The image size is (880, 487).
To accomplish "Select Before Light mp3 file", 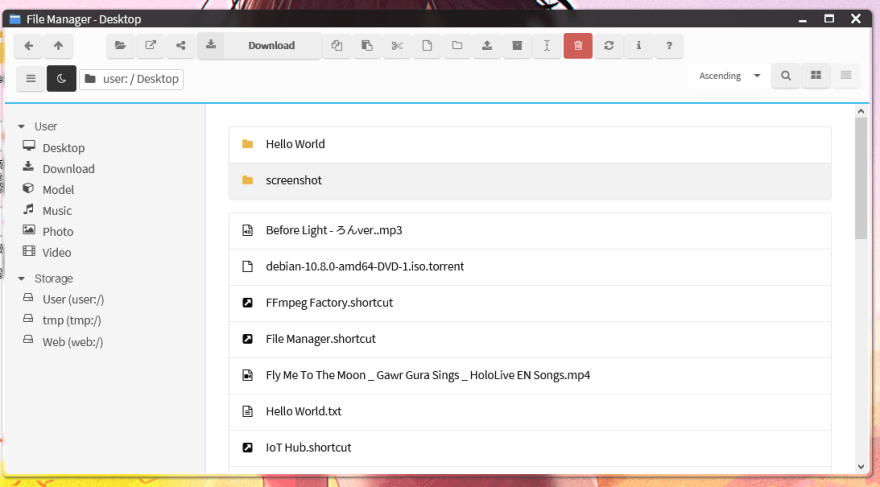I will coord(530,231).
